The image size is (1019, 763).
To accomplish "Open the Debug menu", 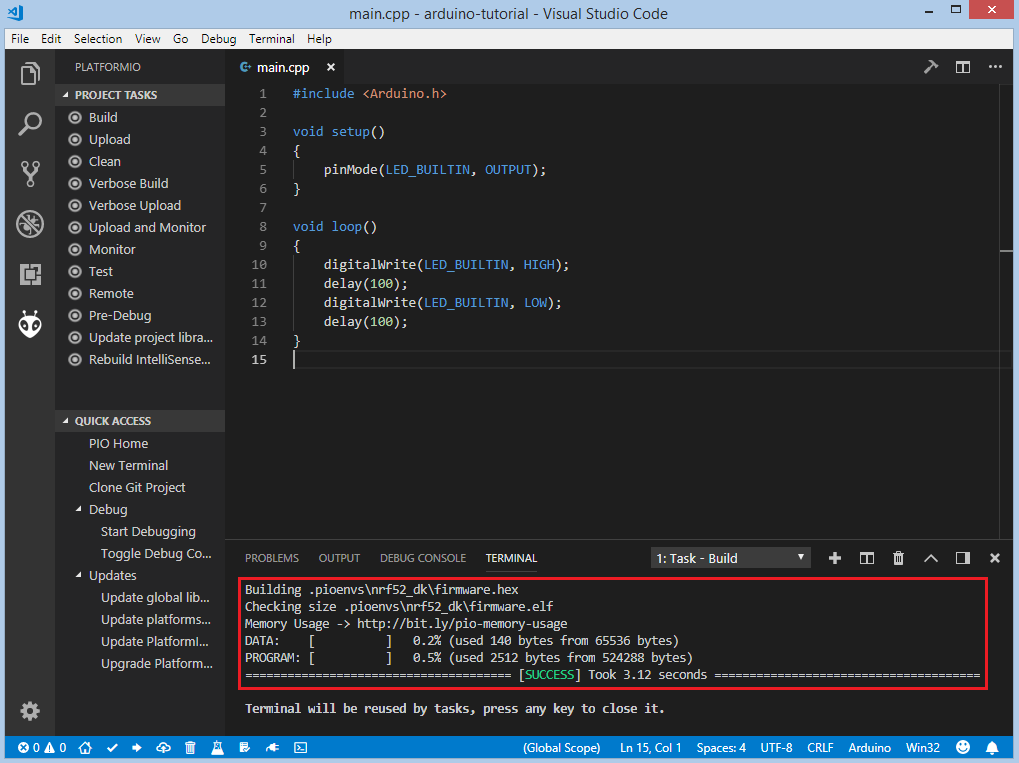I will (218, 39).
